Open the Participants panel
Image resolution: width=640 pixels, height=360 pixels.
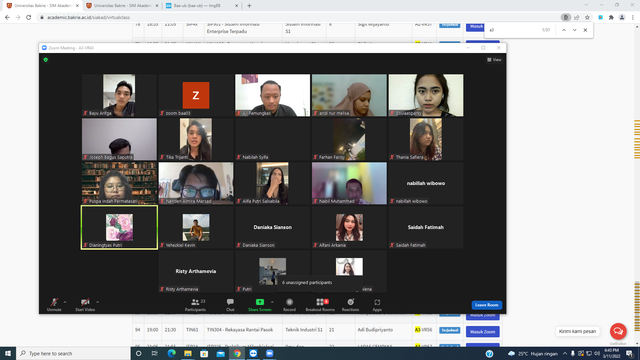point(196,304)
